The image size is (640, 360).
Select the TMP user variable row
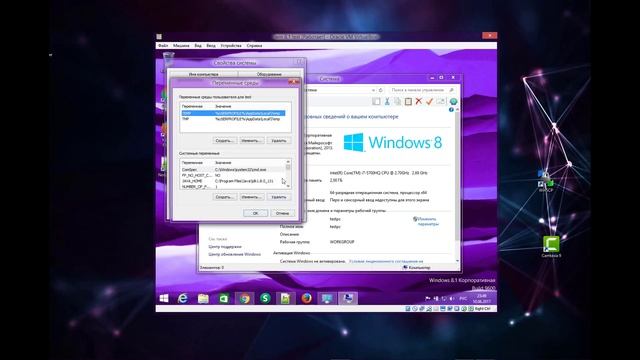point(233,119)
